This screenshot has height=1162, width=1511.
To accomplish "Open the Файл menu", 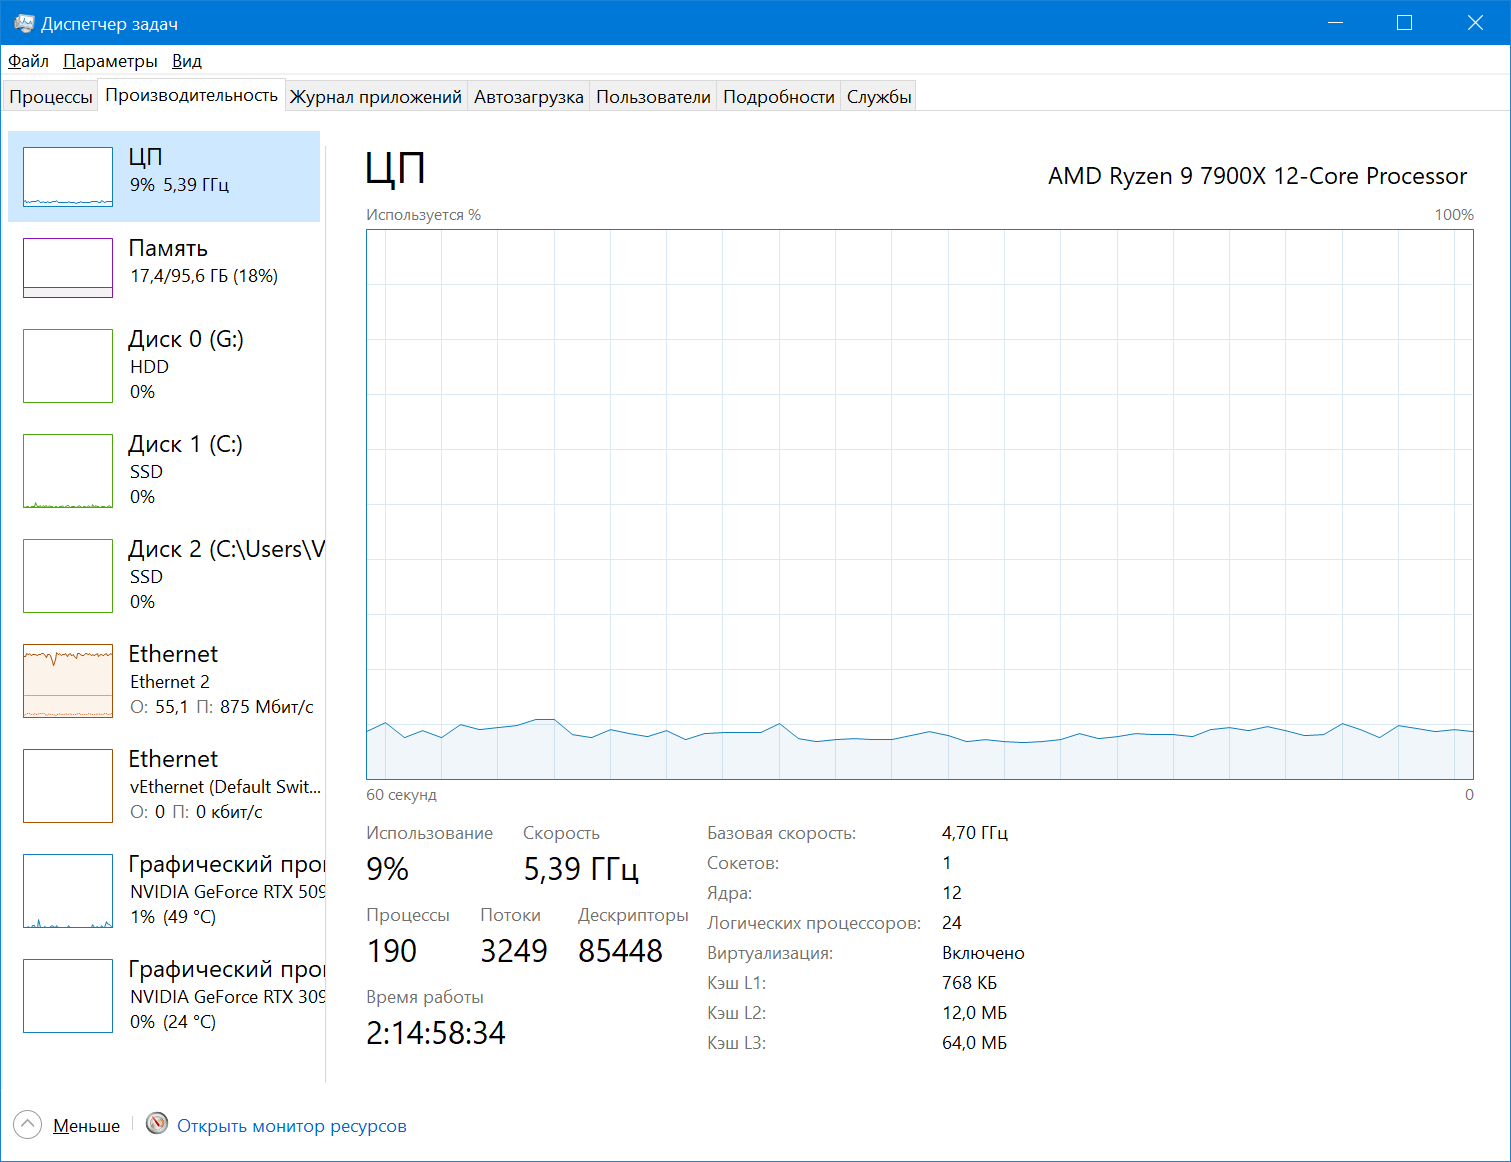I will pos(28,61).
